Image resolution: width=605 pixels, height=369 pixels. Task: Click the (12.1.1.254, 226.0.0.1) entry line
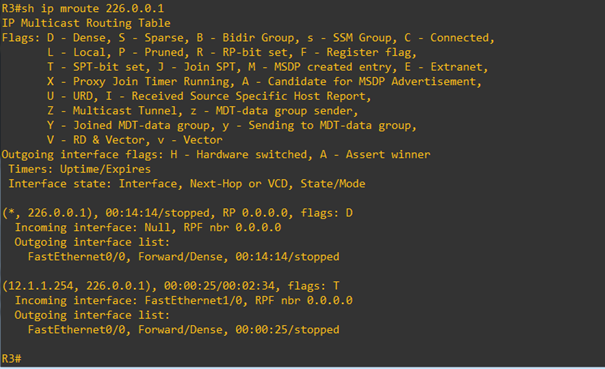pos(171,286)
